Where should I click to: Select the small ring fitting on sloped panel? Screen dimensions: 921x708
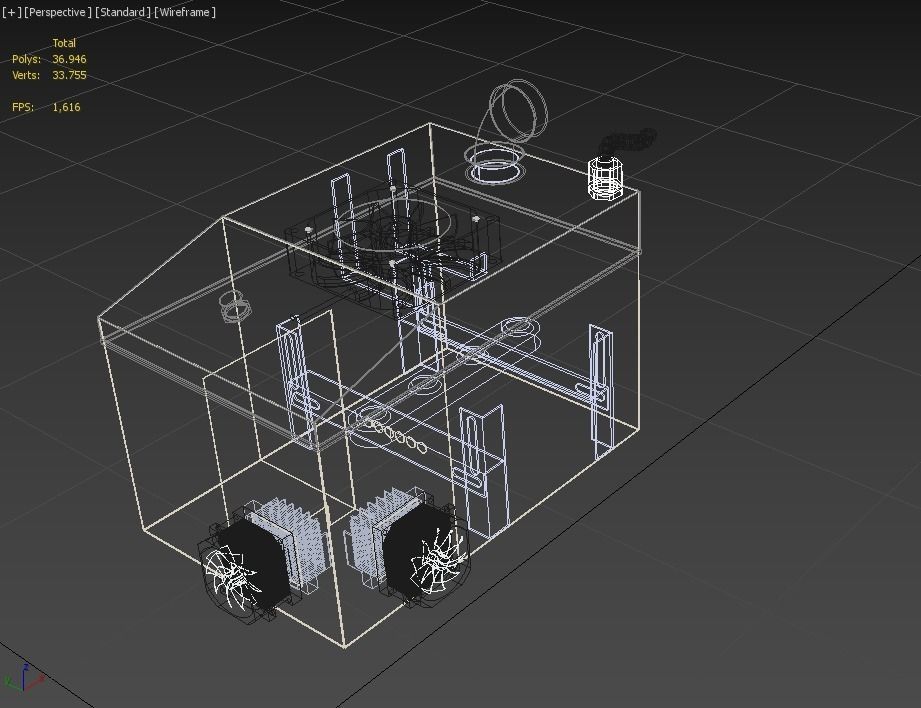click(x=236, y=306)
